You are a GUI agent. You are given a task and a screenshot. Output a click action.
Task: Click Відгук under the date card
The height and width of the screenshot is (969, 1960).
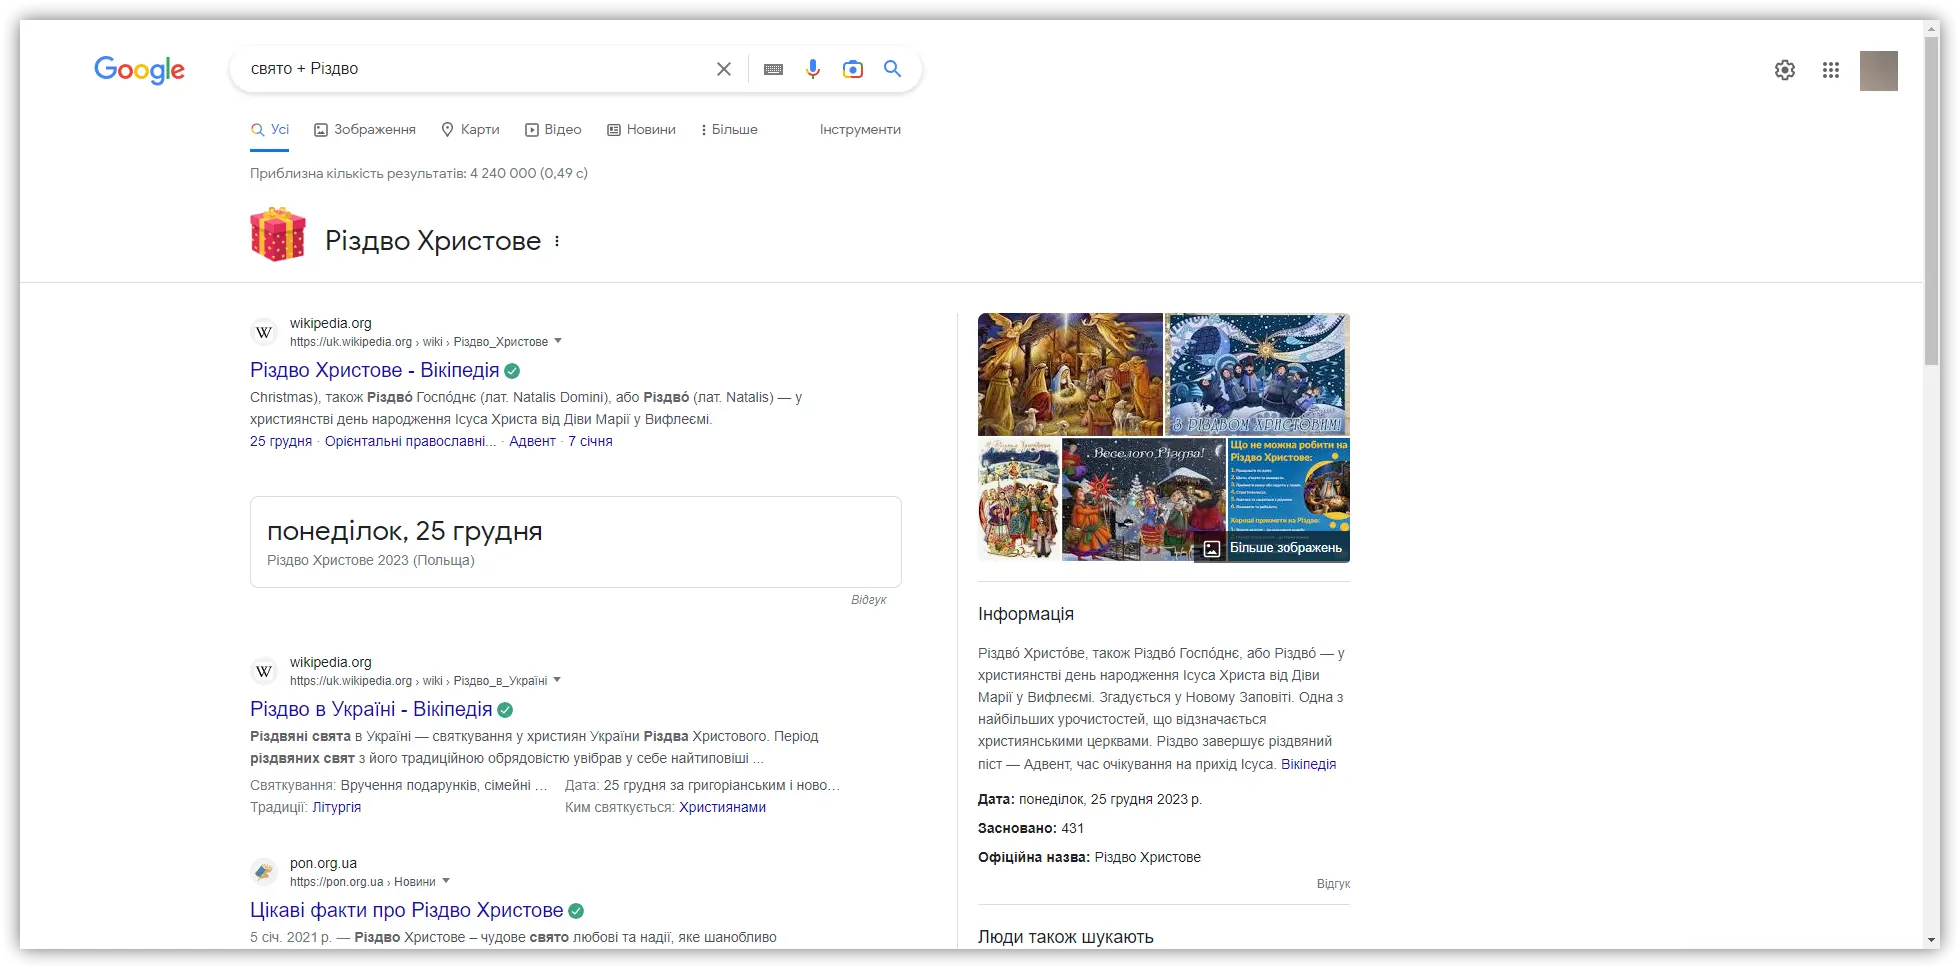tap(869, 600)
